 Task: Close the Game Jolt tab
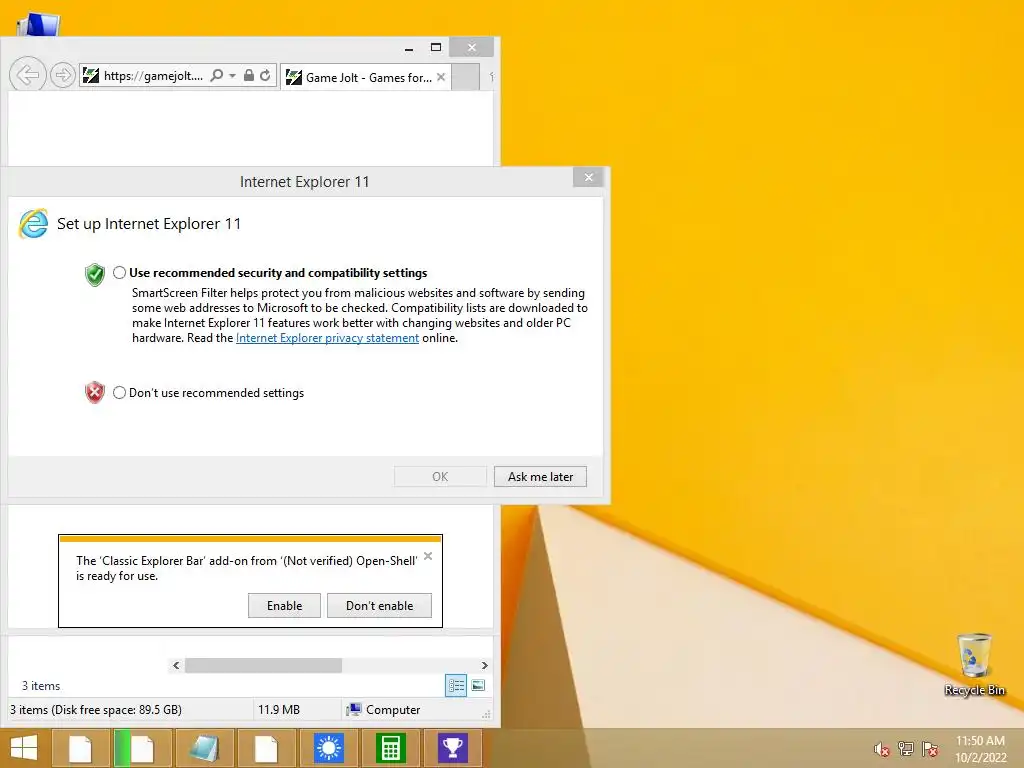[441, 77]
